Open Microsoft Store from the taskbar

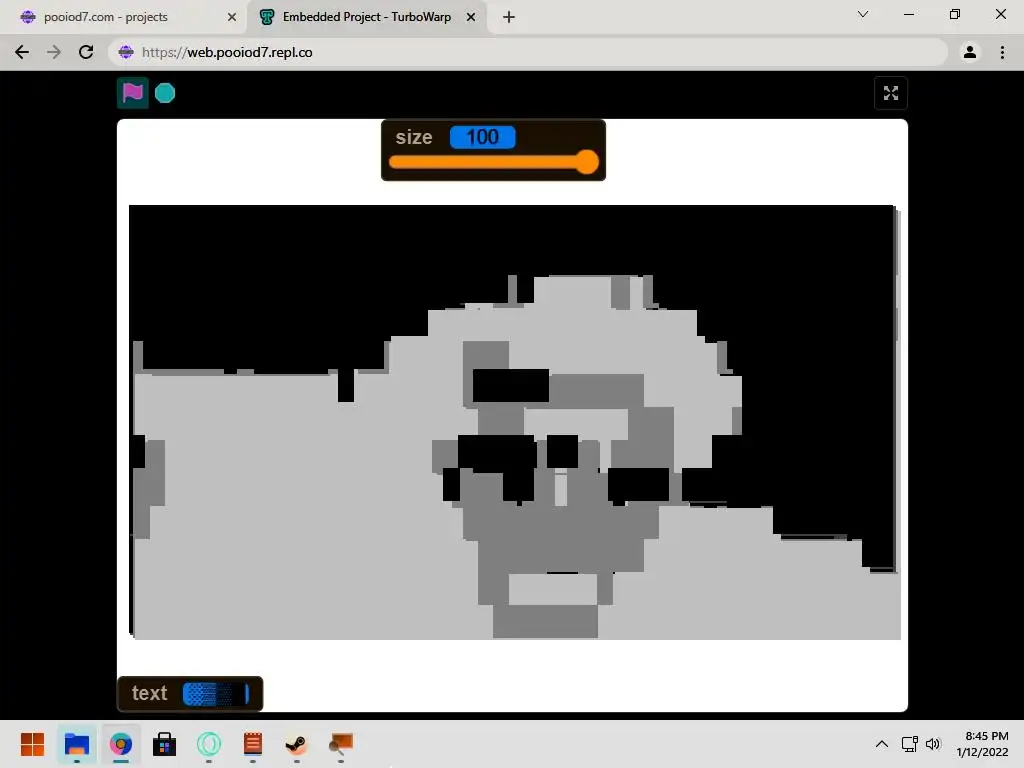pos(165,744)
